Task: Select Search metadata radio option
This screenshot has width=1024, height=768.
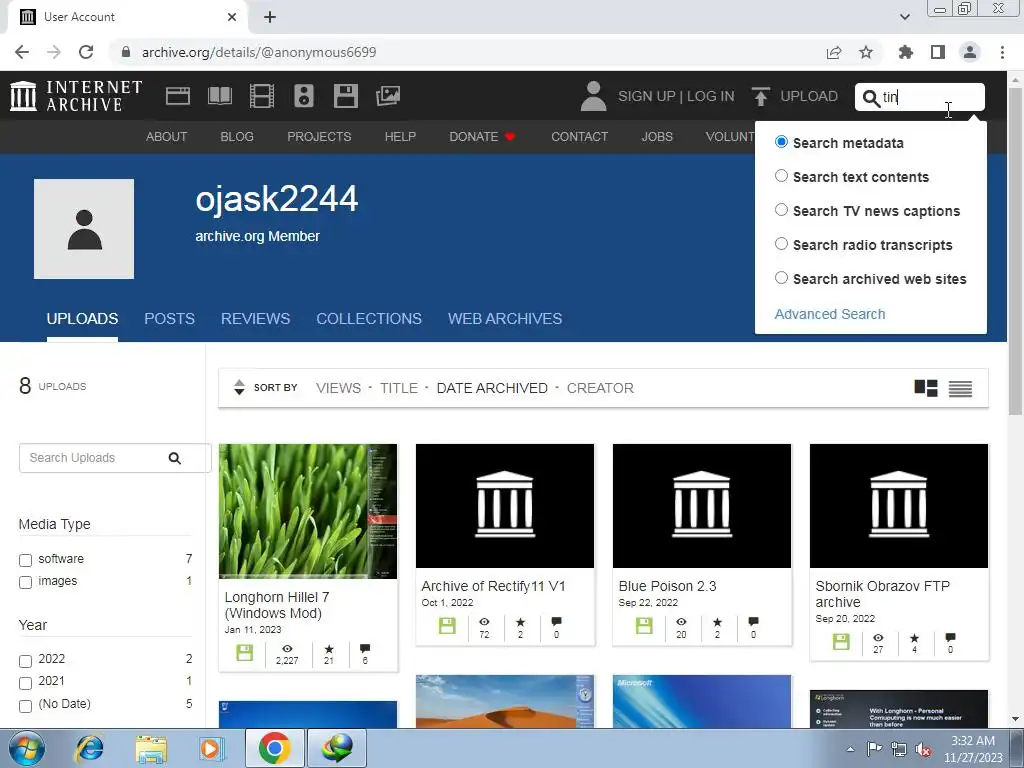Action: pyautogui.click(x=781, y=142)
